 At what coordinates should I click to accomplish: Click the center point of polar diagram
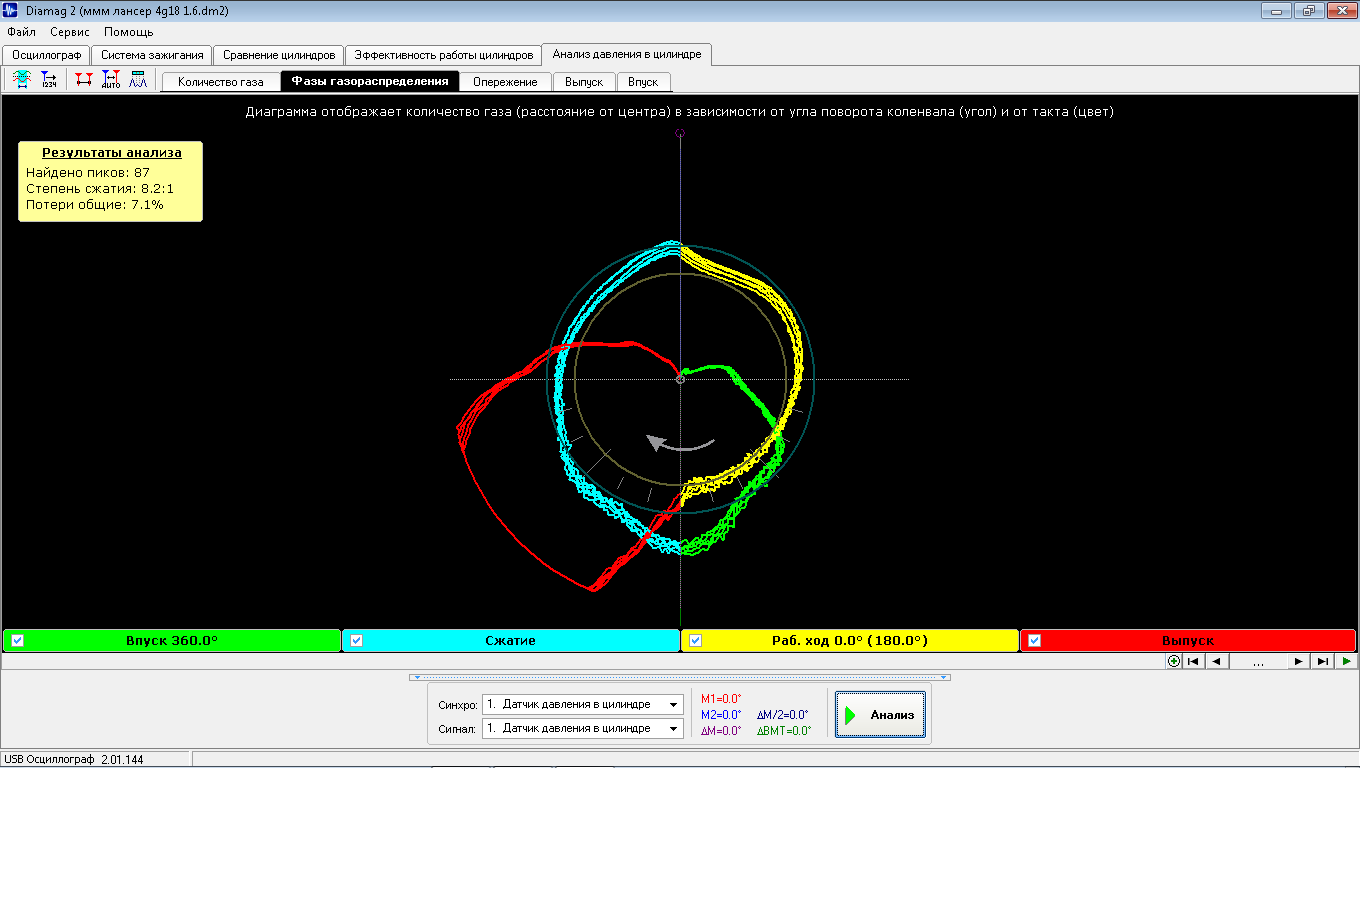point(680,379)
